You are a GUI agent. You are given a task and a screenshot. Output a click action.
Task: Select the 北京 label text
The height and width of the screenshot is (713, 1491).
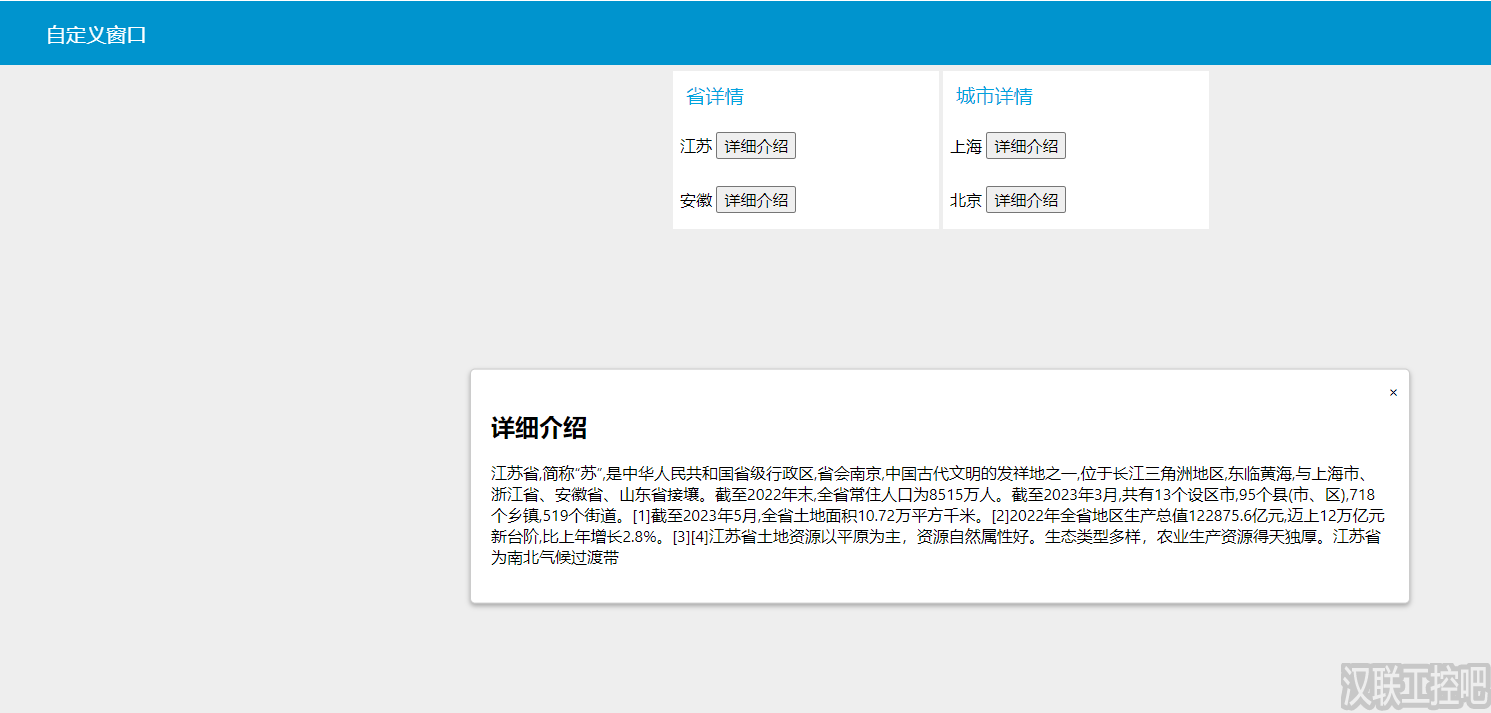tap(966, 199)
